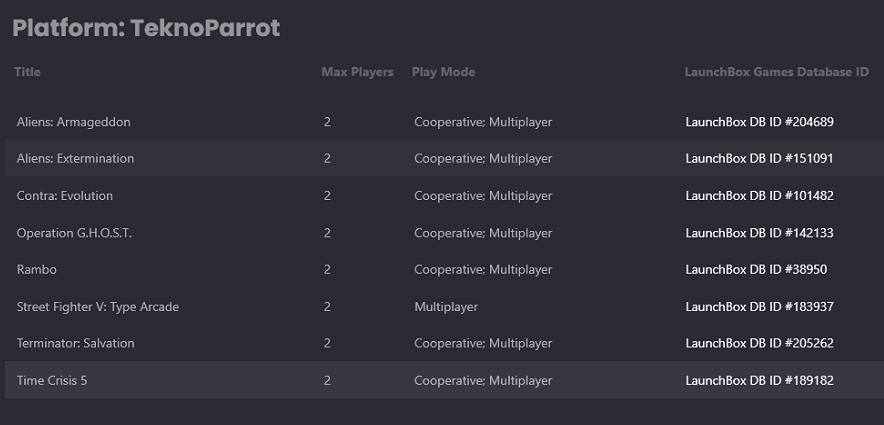The width and height of the screenshot is (884, 425).
Task: Click LaunchBox DB ID #101482 link
Action: pyautogui.click(x=759, y=196)
